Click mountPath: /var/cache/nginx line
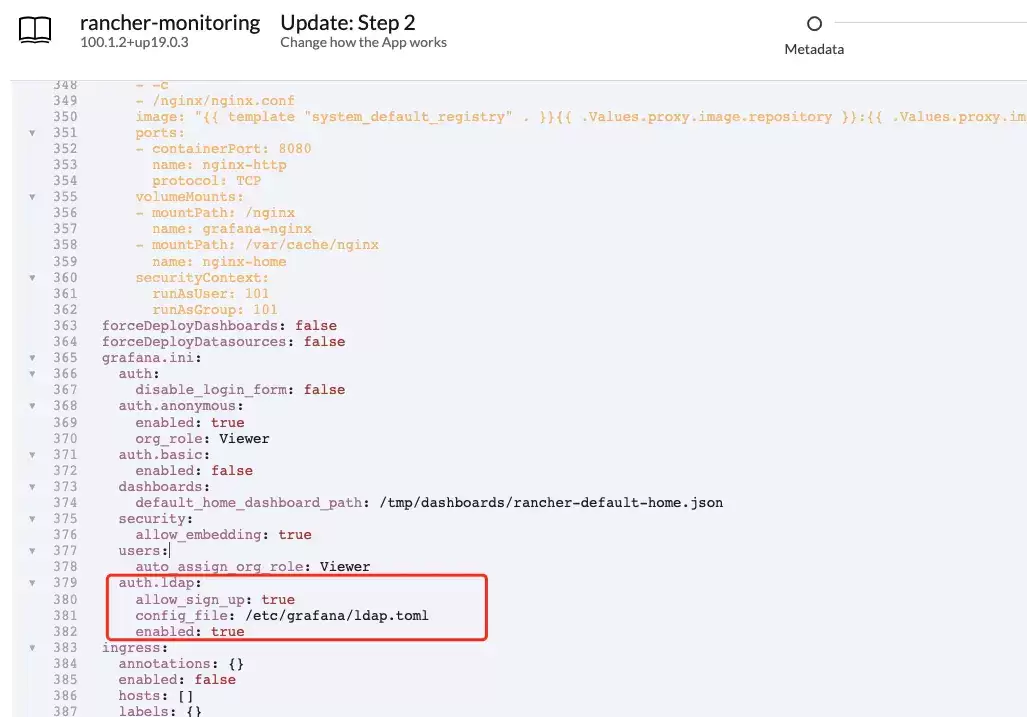The image size is (1027, 717). pyautogui.click(x=257, y=244)
